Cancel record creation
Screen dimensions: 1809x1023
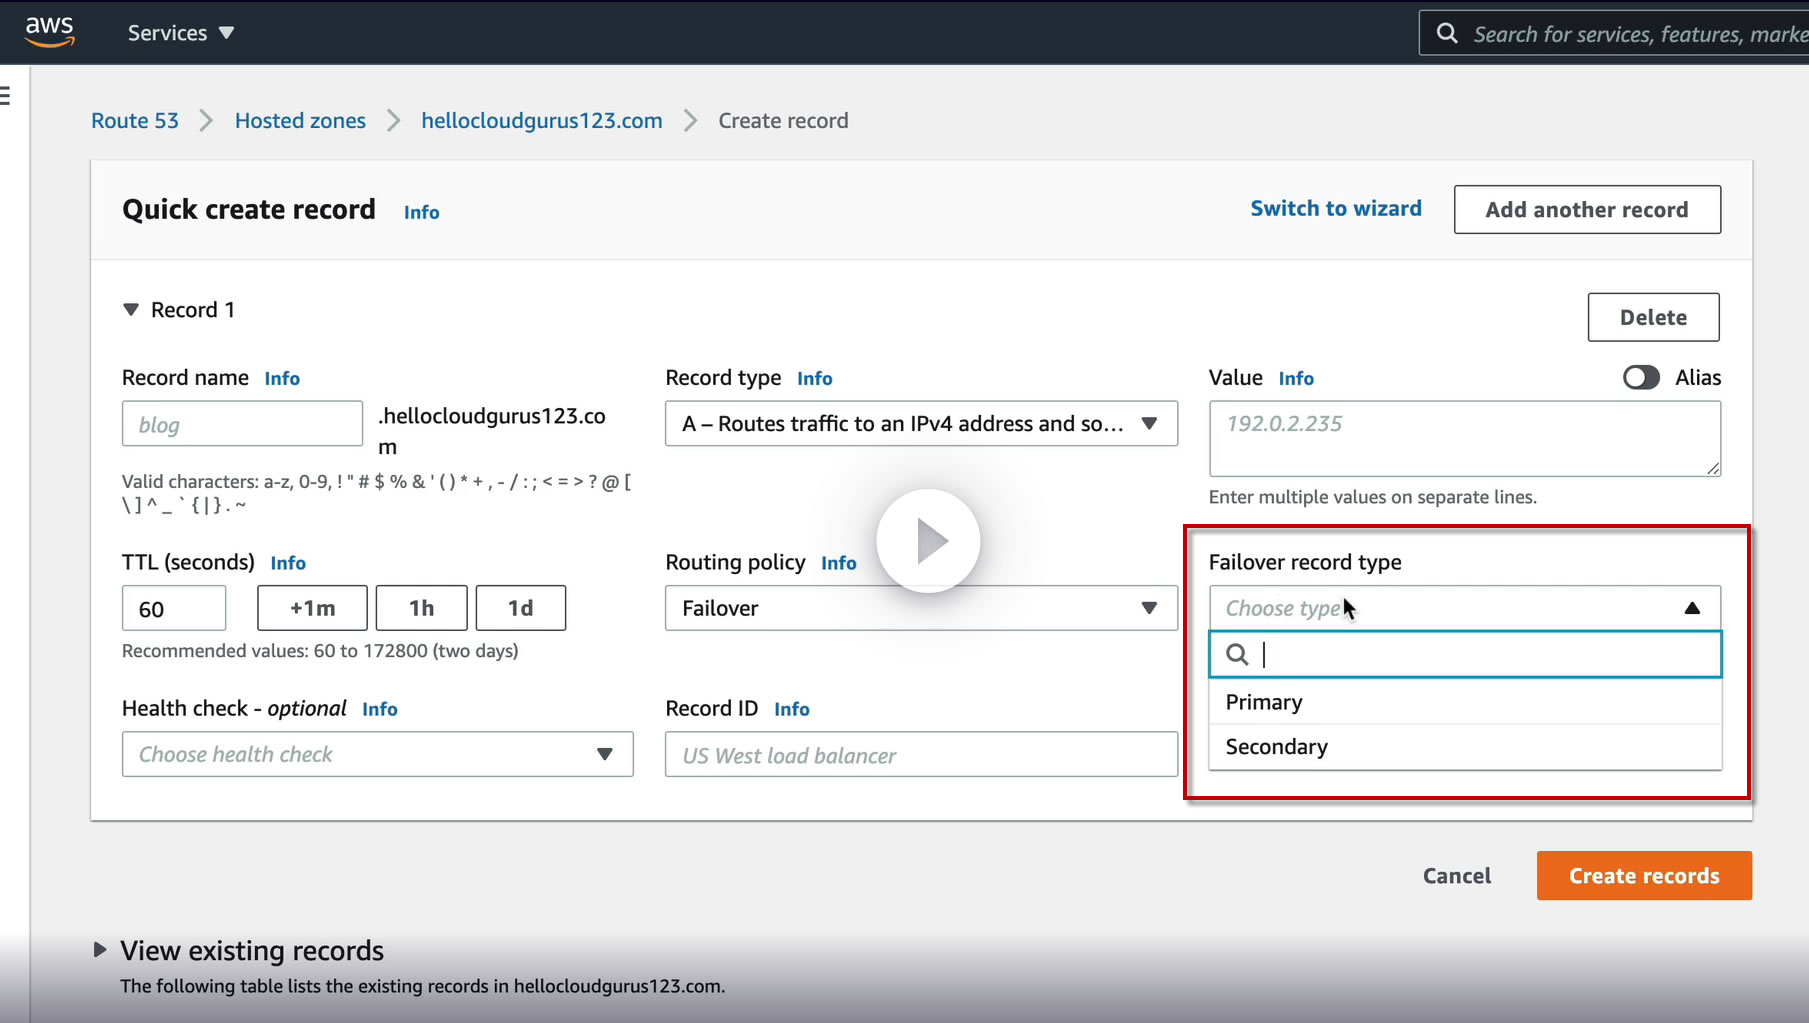[1457, 876]
